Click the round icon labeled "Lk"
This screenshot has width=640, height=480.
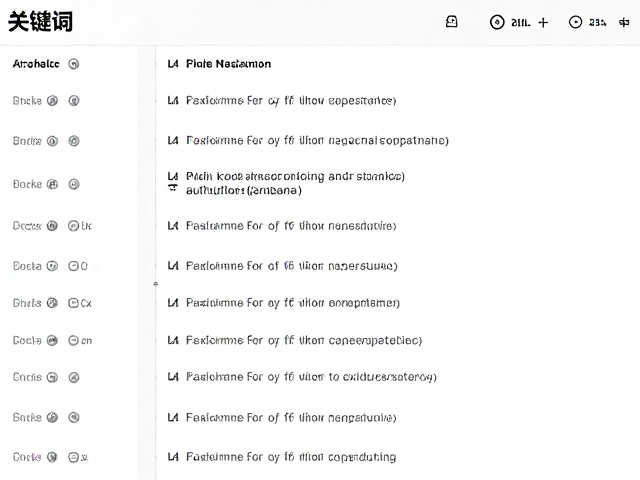73,226
